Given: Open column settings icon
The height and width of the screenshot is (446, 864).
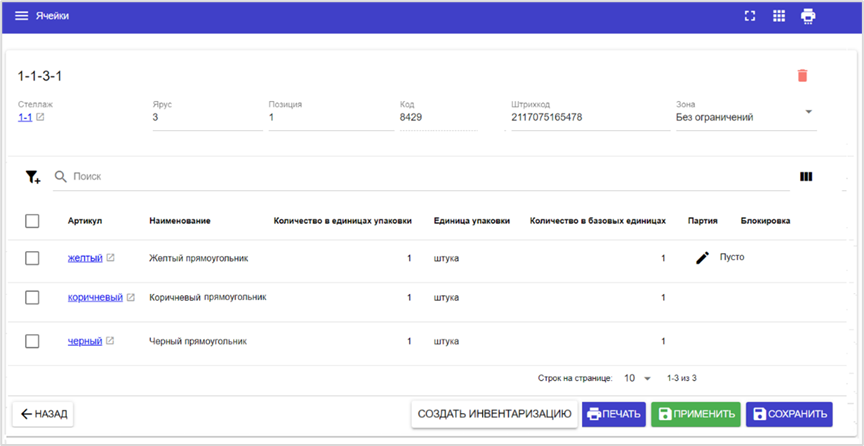Looking at the screenshot, I should click(x=806, y=177).
